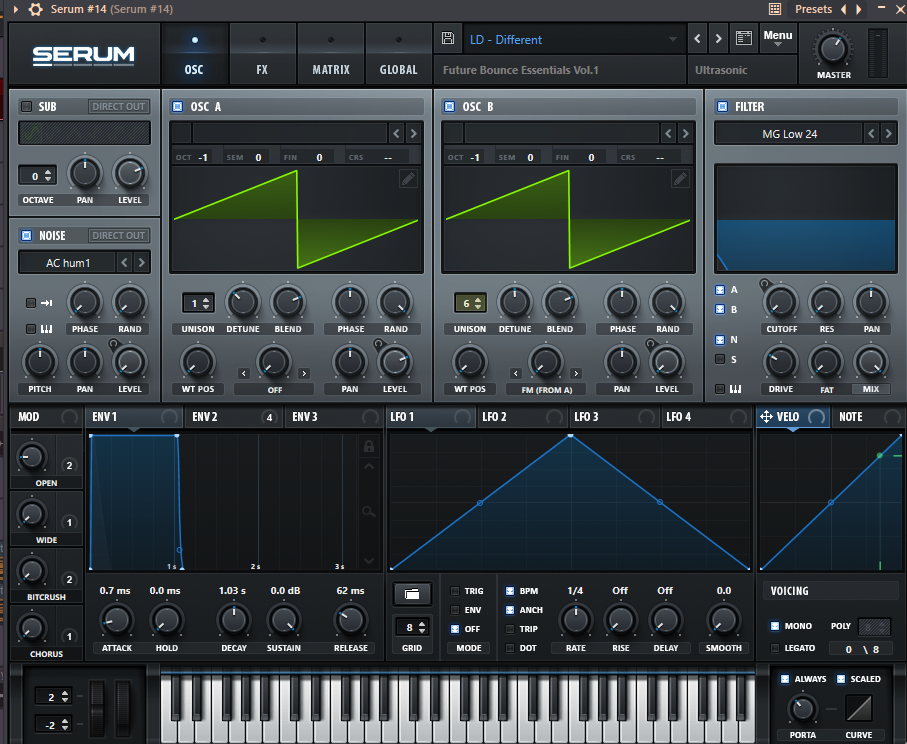Enable filter routing for sub S
907x744 pixels.
click(x=720, y=359)
